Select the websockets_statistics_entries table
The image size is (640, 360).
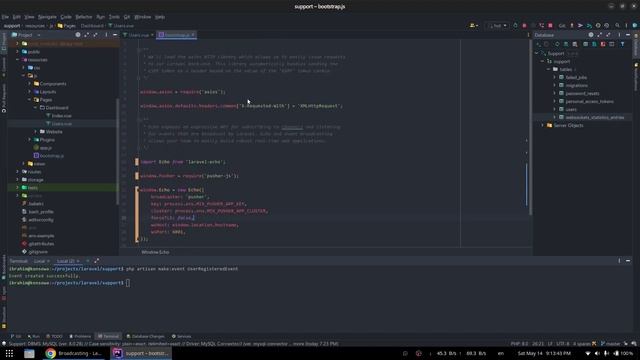(594, 117)
